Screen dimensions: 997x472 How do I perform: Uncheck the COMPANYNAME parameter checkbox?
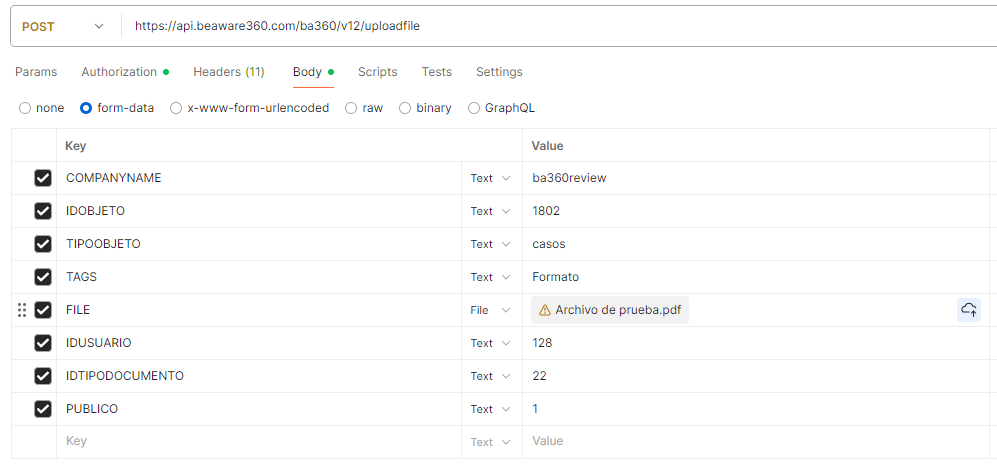43,178
